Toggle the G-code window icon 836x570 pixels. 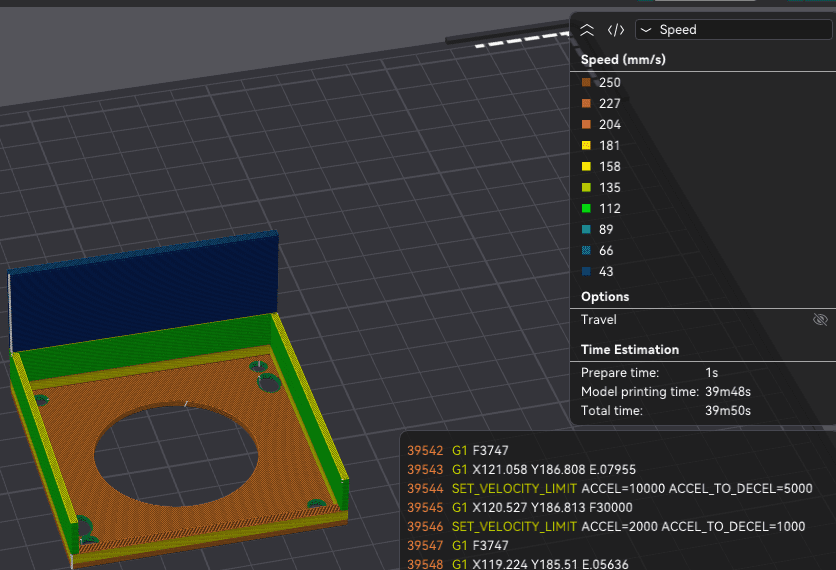(x=616, y=30)
